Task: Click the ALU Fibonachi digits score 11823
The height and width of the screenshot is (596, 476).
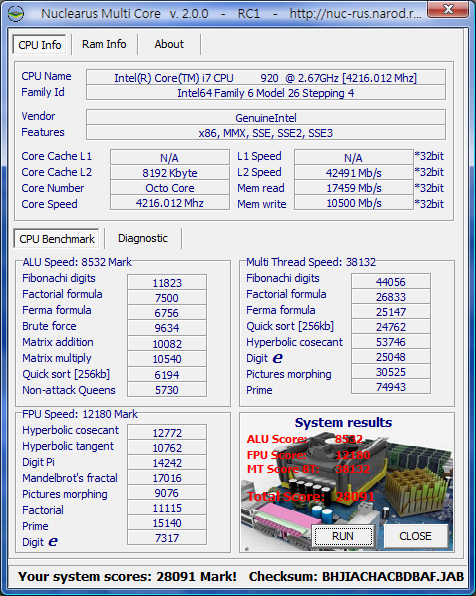Action: pyautogui.click(x=167, y=282)
